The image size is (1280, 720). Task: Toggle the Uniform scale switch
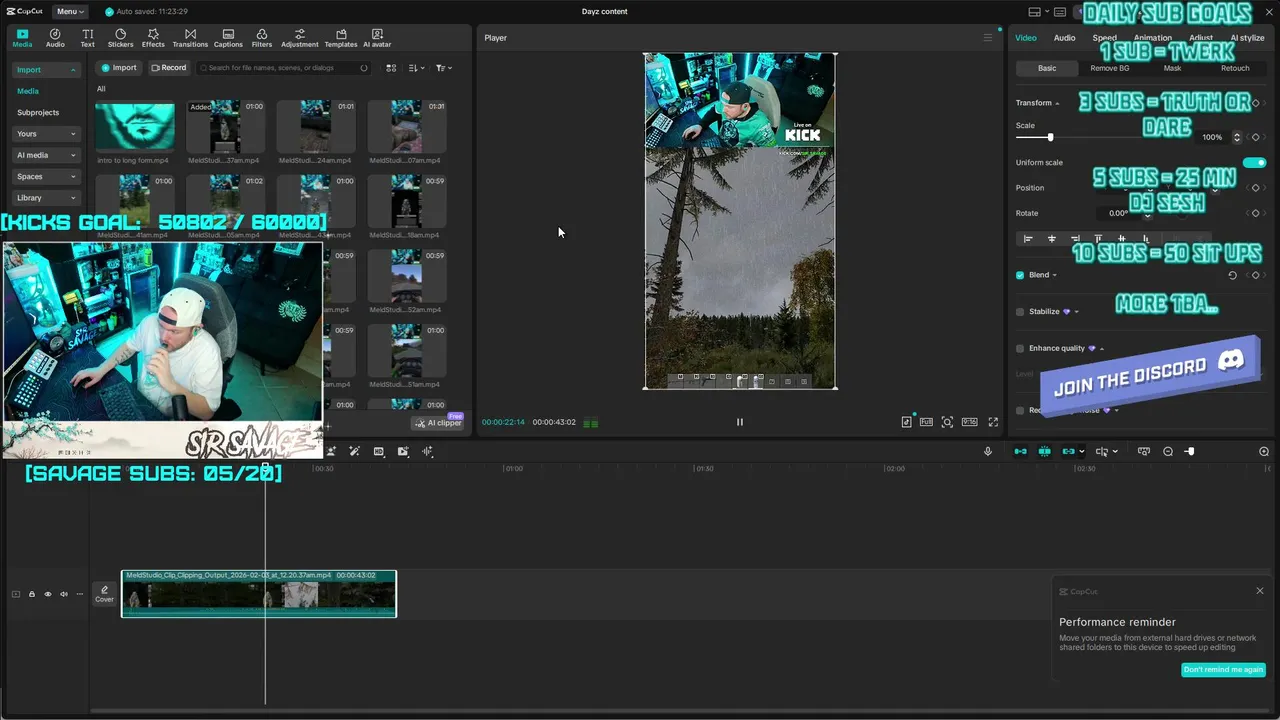[x=1254, y=162]
